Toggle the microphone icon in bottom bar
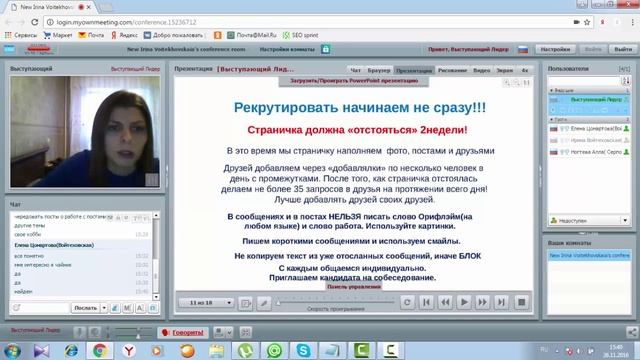Image resolution: width=640 pixels, height=360 pixels. pyautogui.click(x=79, y=332)
